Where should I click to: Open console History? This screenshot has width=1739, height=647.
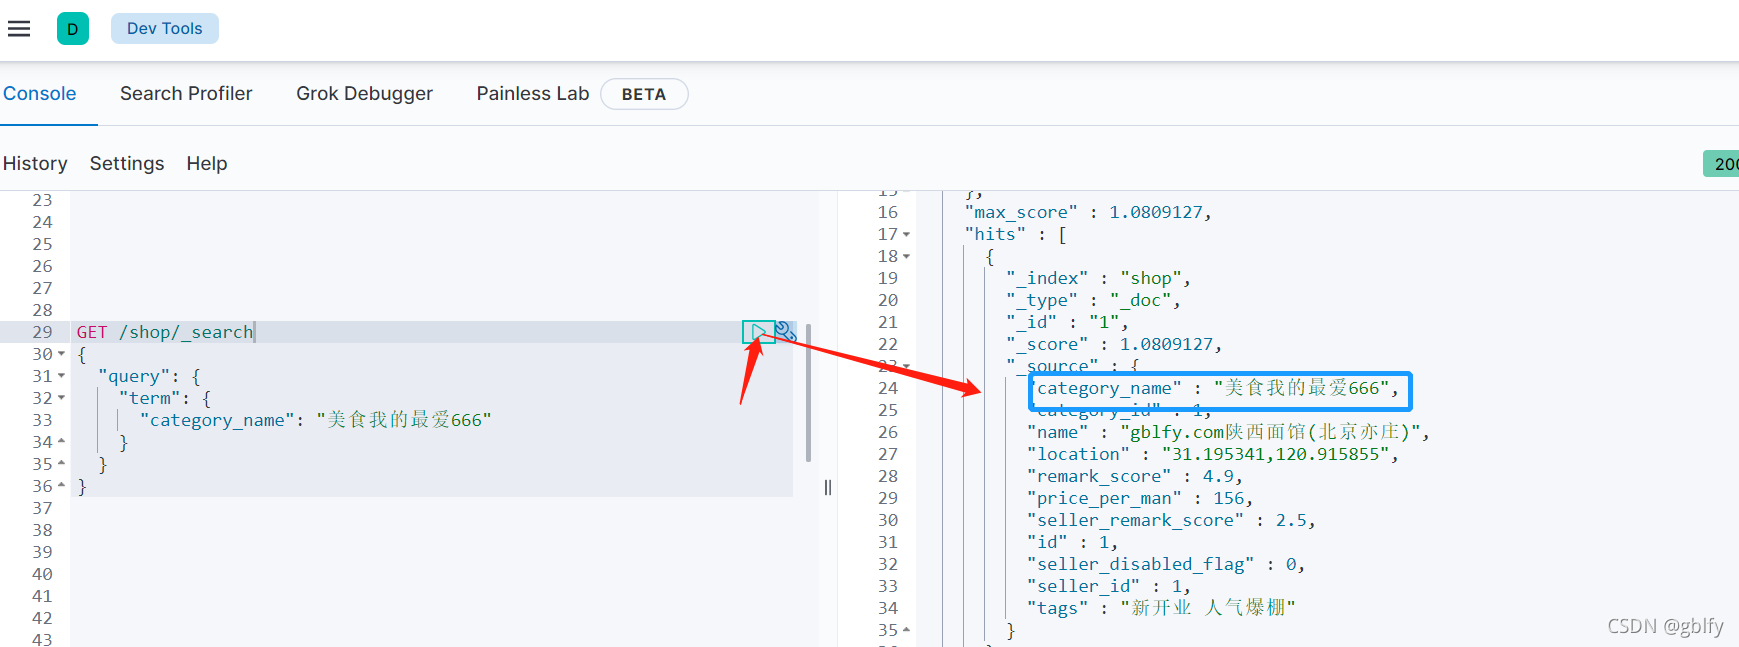(x=35, y=163)
